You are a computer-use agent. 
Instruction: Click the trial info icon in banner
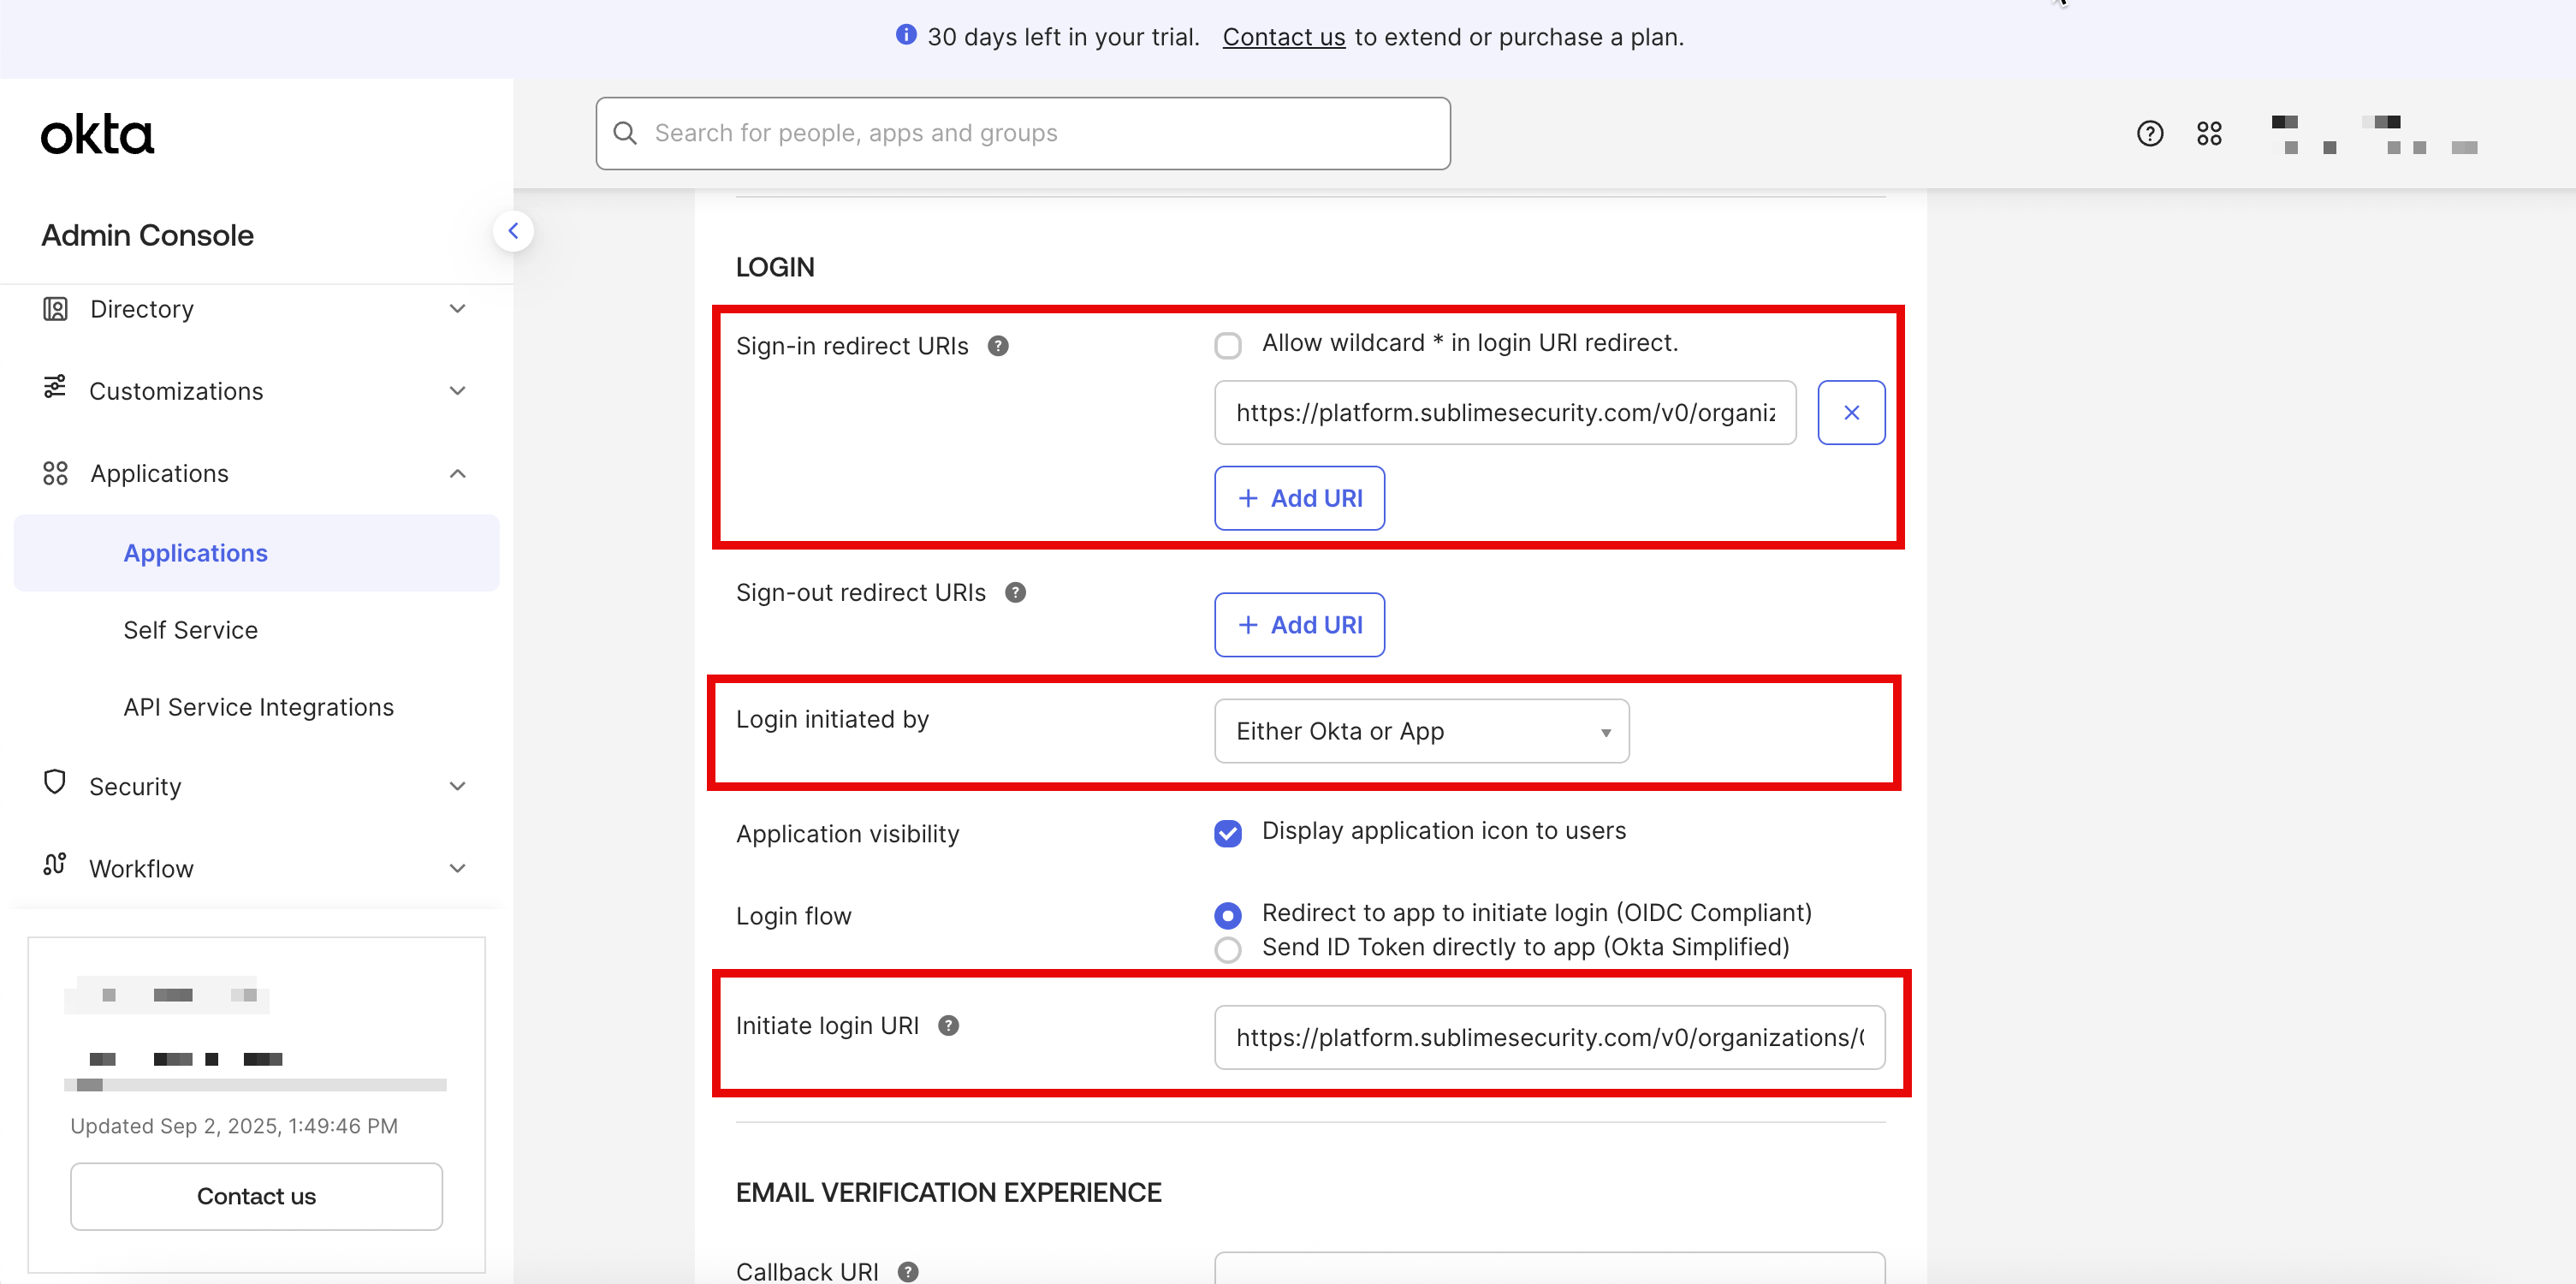(906, 35)
